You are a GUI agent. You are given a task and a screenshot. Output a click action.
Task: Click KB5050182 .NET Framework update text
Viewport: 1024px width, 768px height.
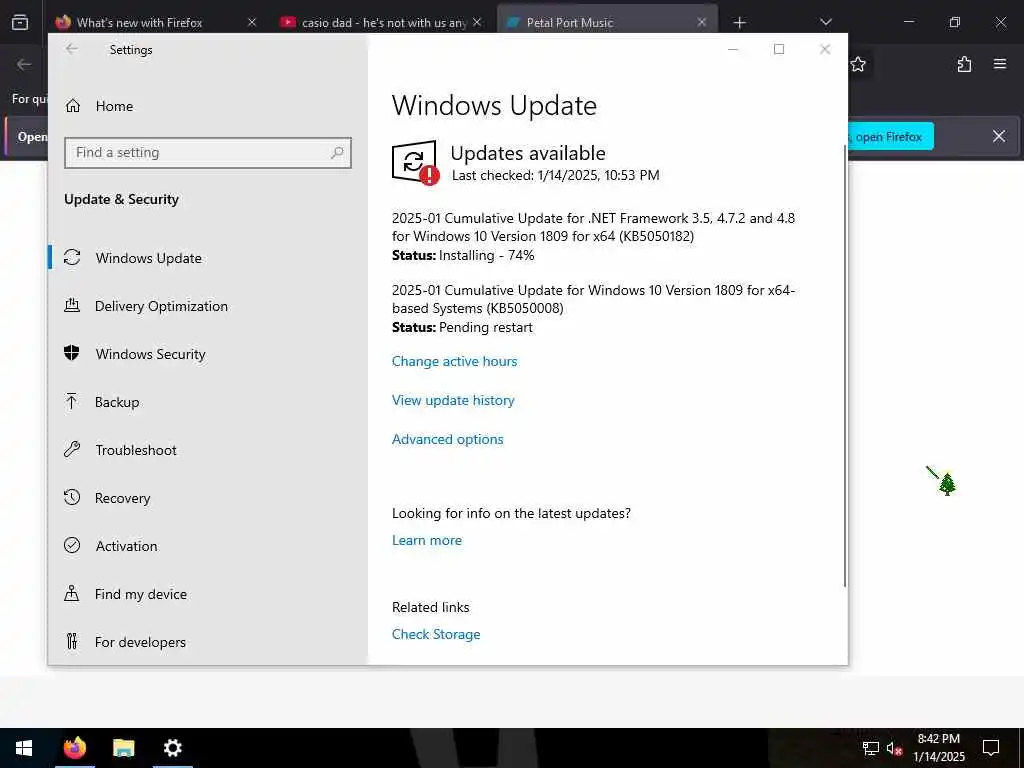594,227
